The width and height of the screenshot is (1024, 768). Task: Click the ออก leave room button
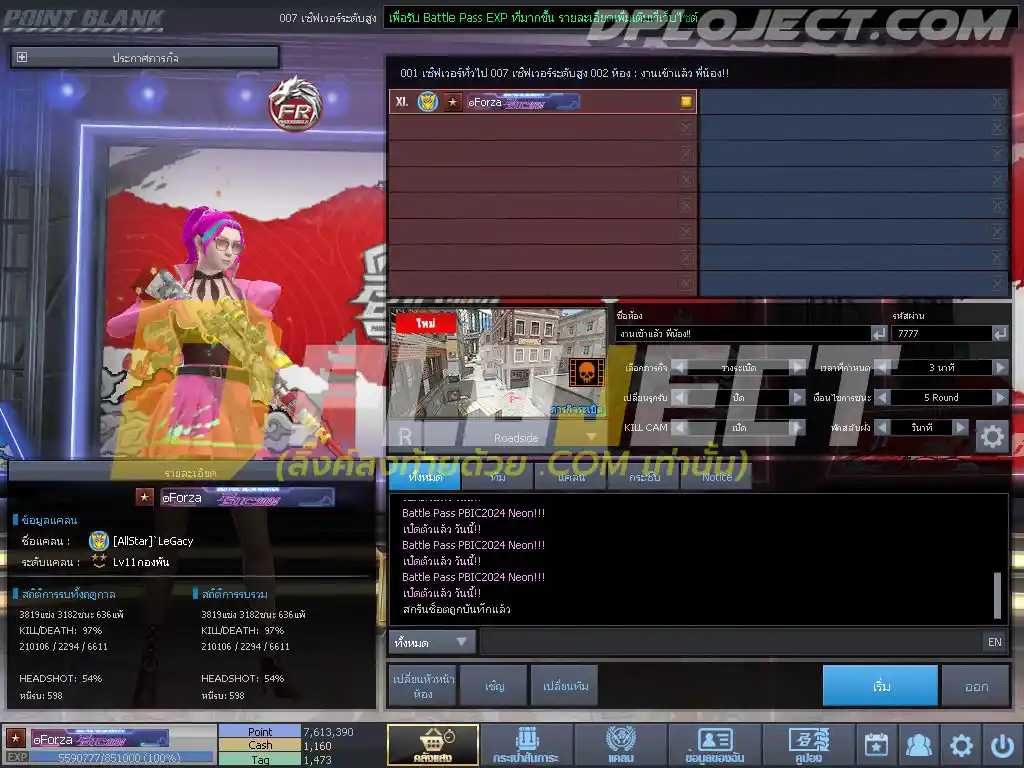[976, 686]
